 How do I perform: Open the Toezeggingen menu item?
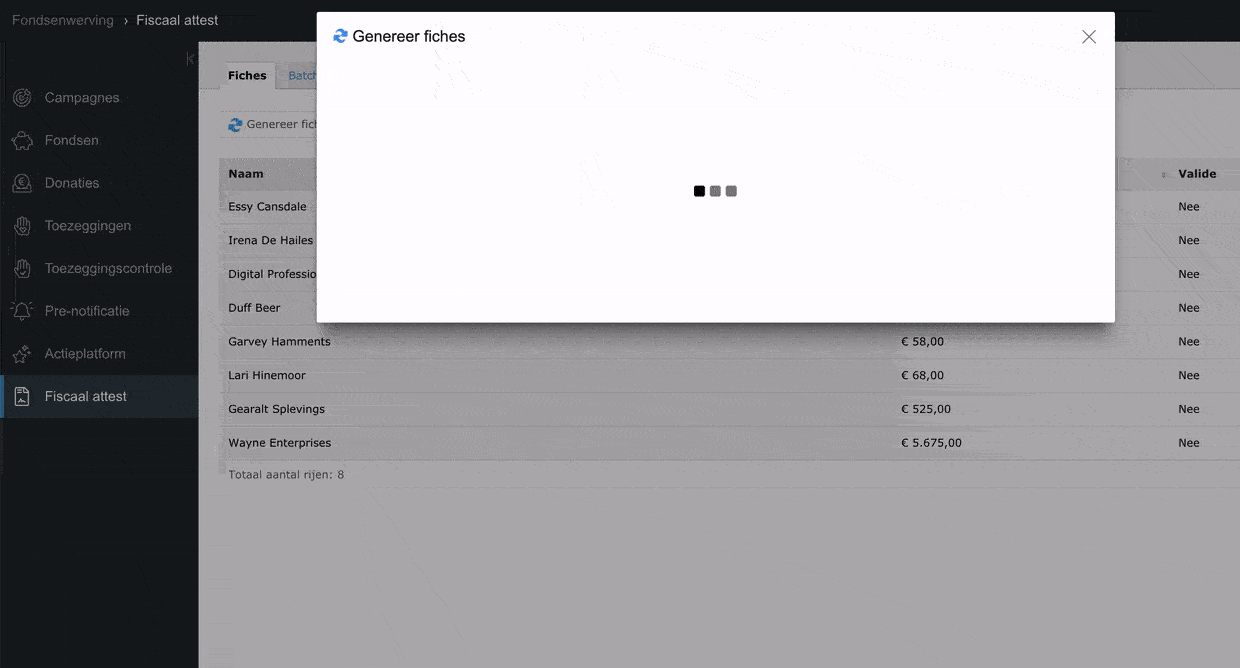(88, 226)
